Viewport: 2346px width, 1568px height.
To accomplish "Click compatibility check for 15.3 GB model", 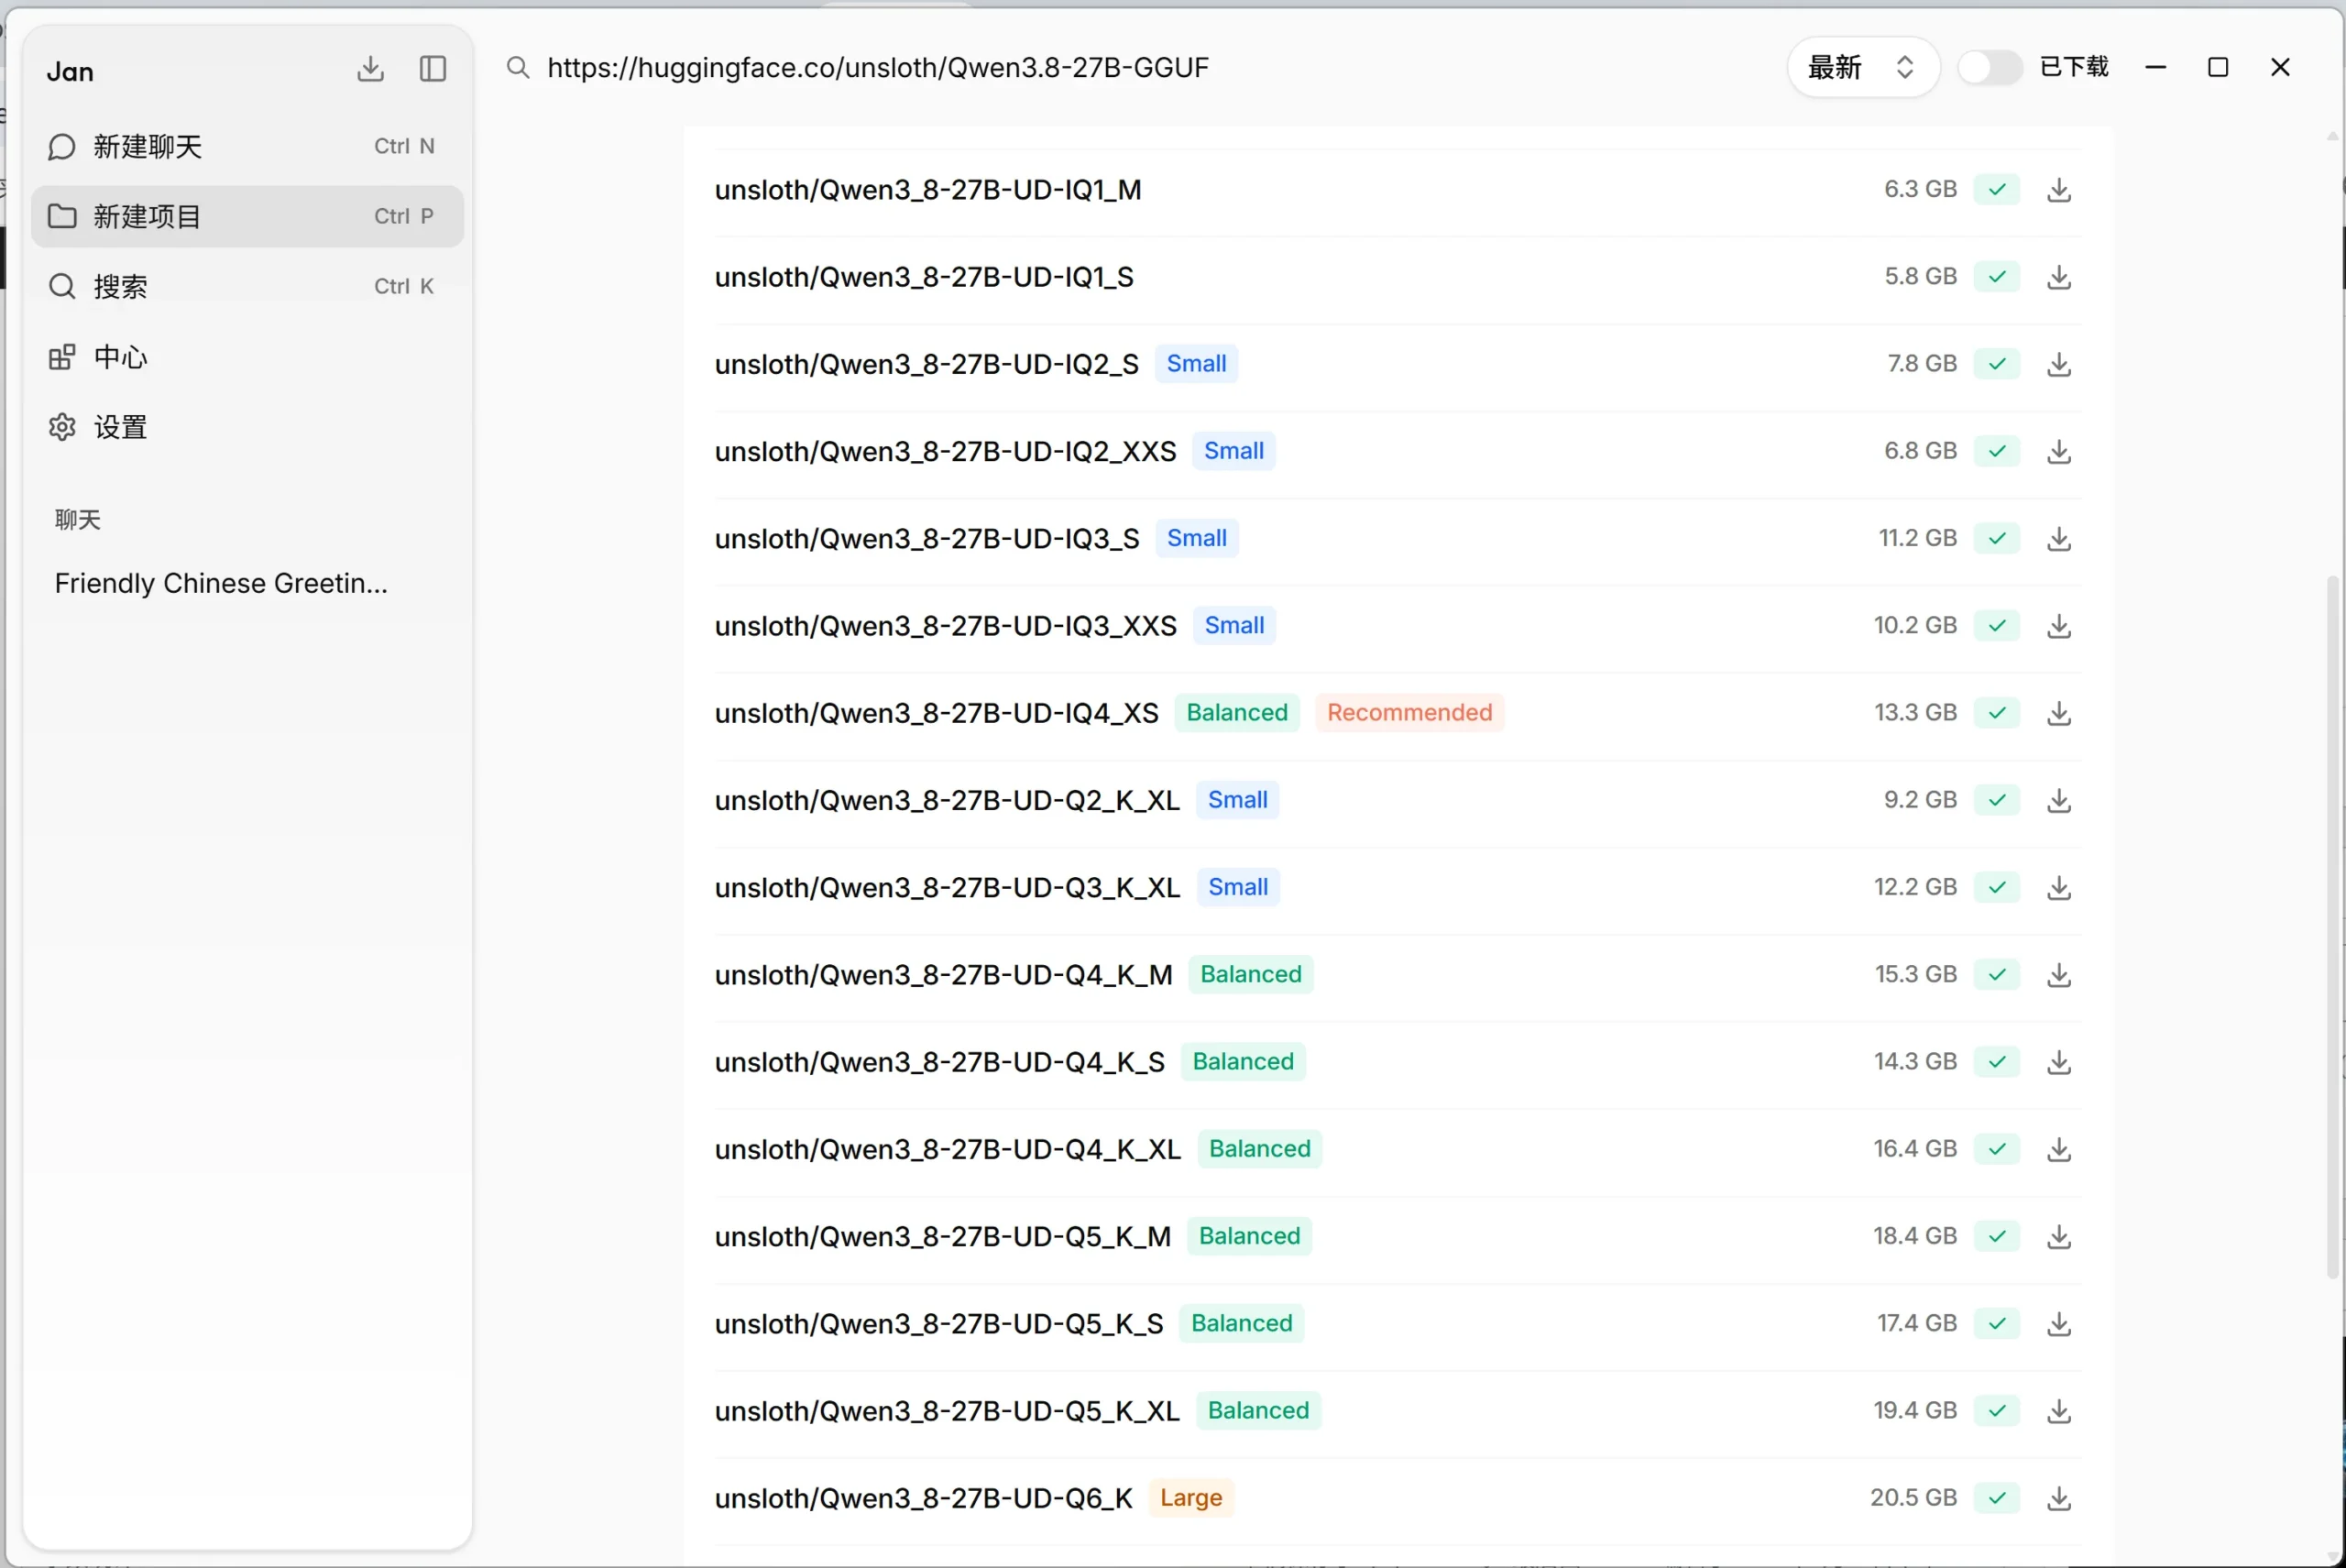I will (1996, 975).
